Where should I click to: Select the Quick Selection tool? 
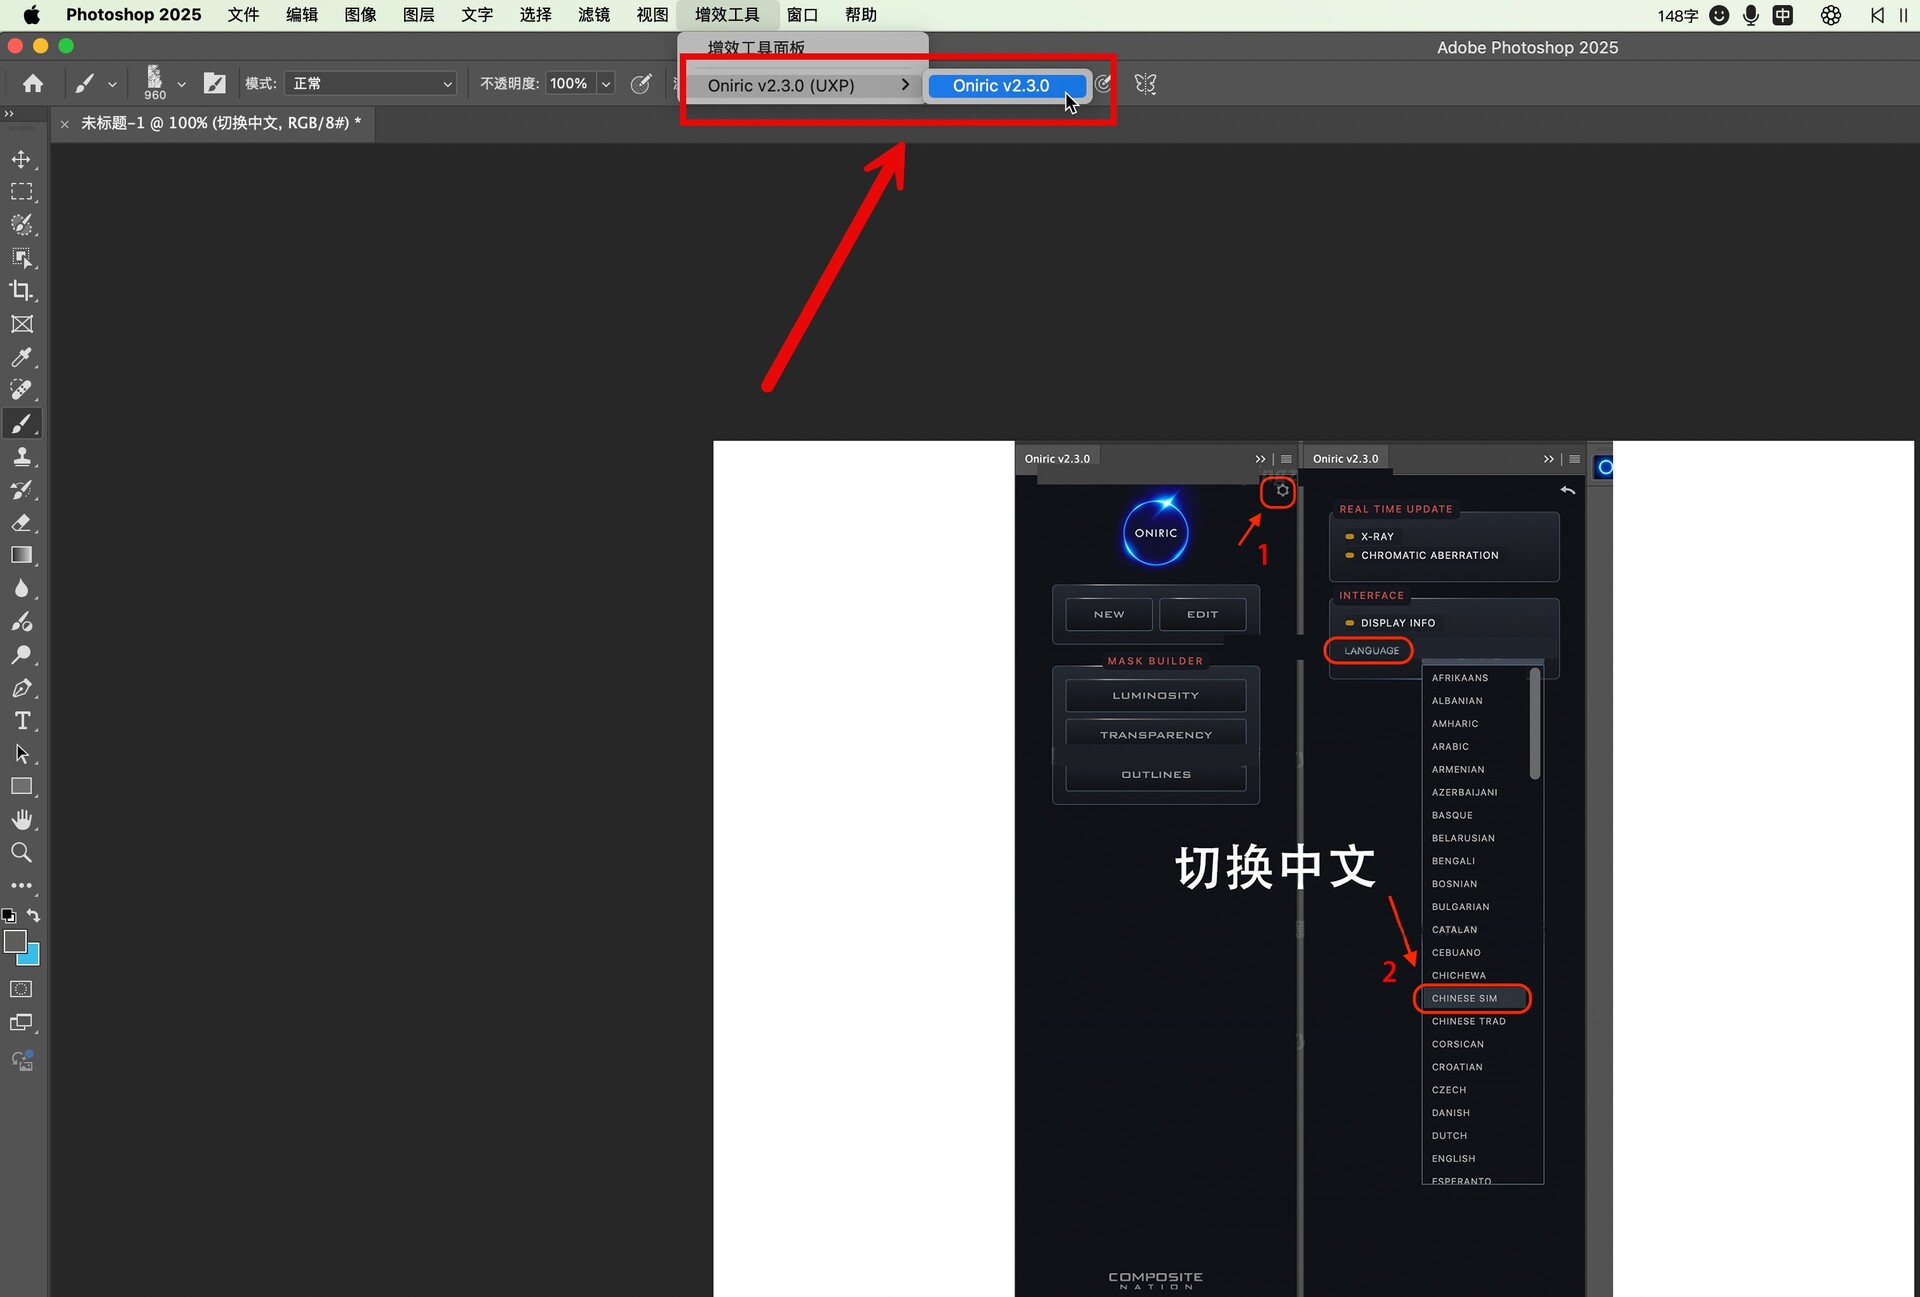tap(21, 225)
